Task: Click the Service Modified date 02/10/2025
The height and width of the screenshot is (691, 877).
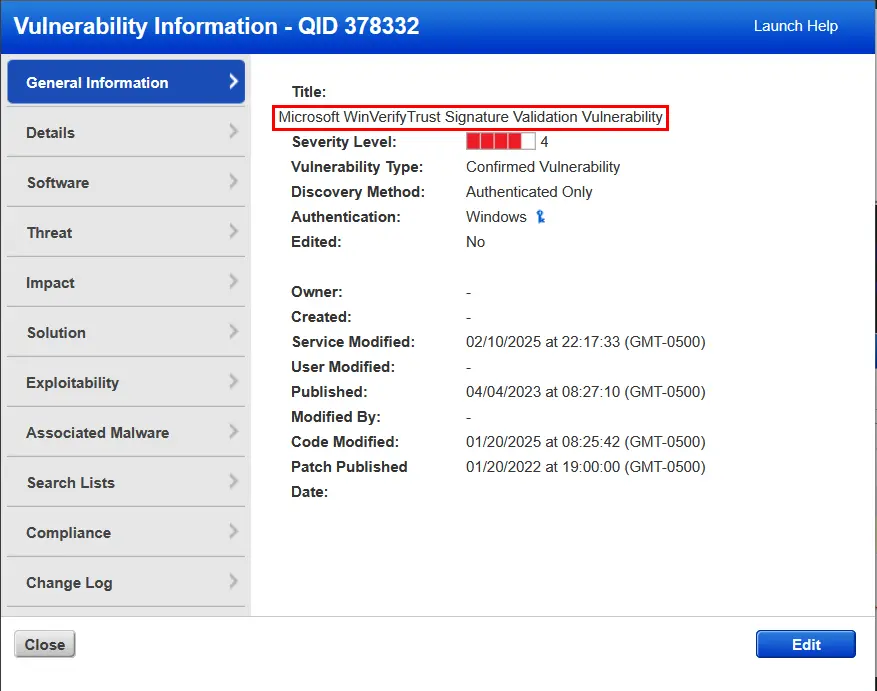Action: [586, 342]
